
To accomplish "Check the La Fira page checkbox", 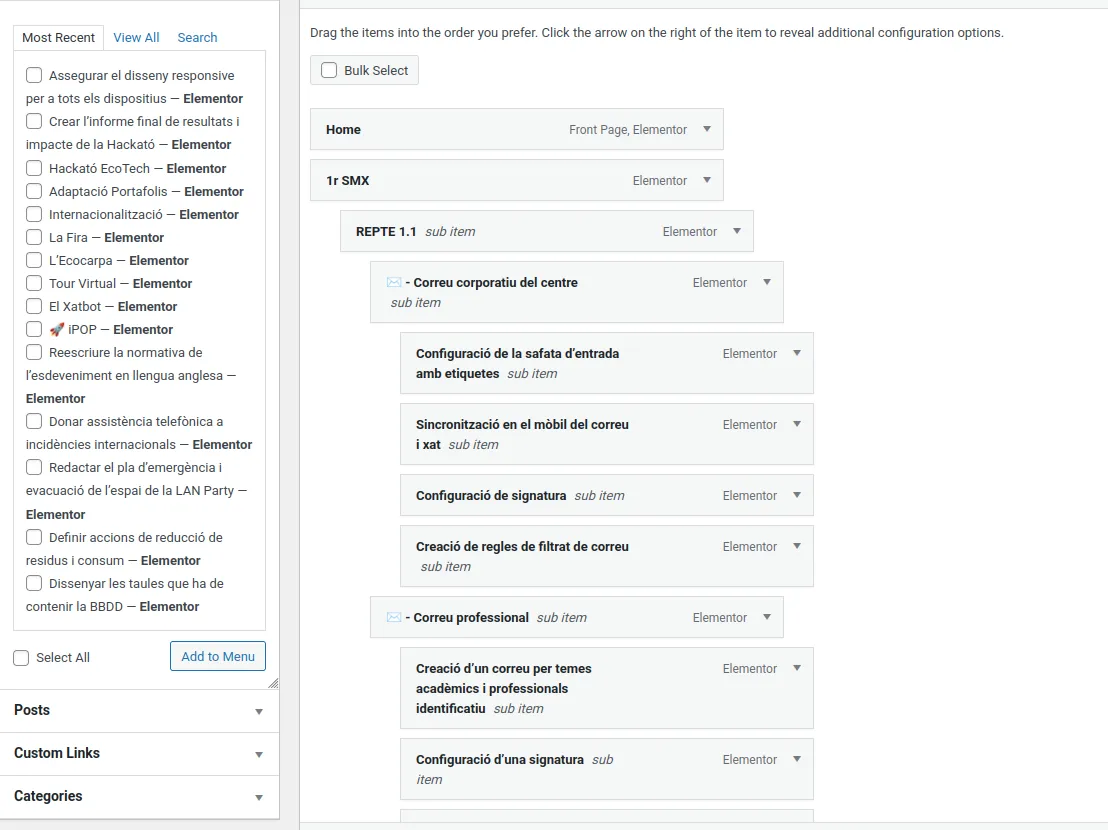I will pyautogui.click(x=34, y=237).
